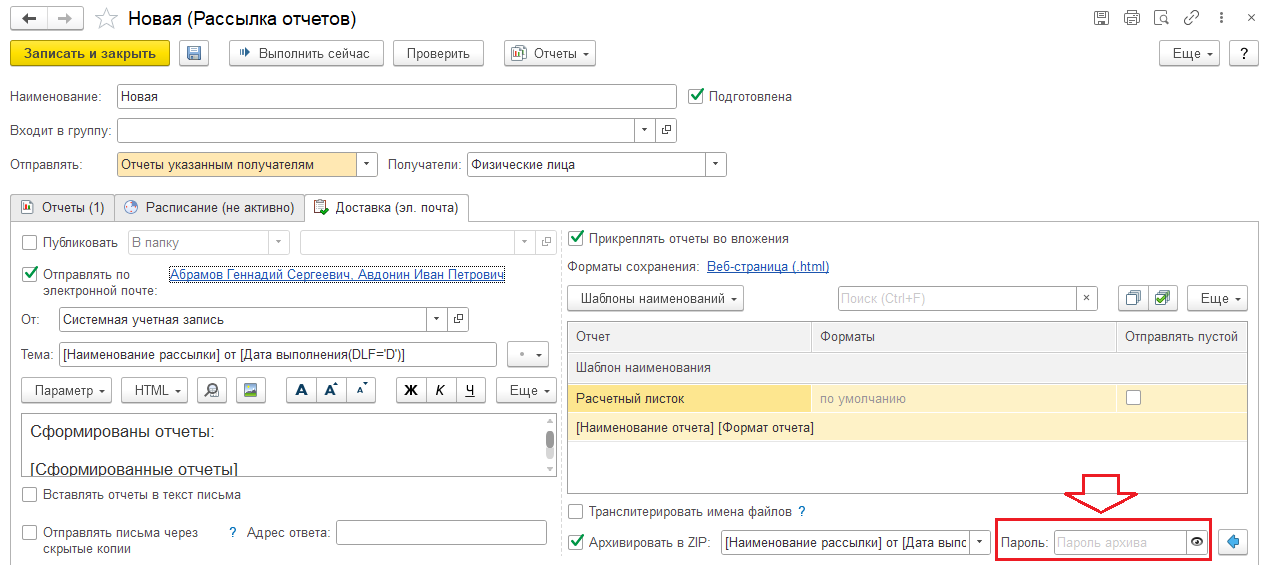Switch to the Отчеты (1) tab
The width and height of the screenshot is (1273, 565).
point(62,207)
